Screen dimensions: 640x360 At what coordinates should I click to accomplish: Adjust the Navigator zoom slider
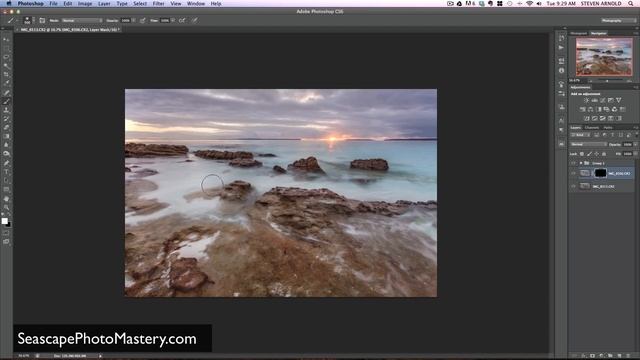point(608,81)
